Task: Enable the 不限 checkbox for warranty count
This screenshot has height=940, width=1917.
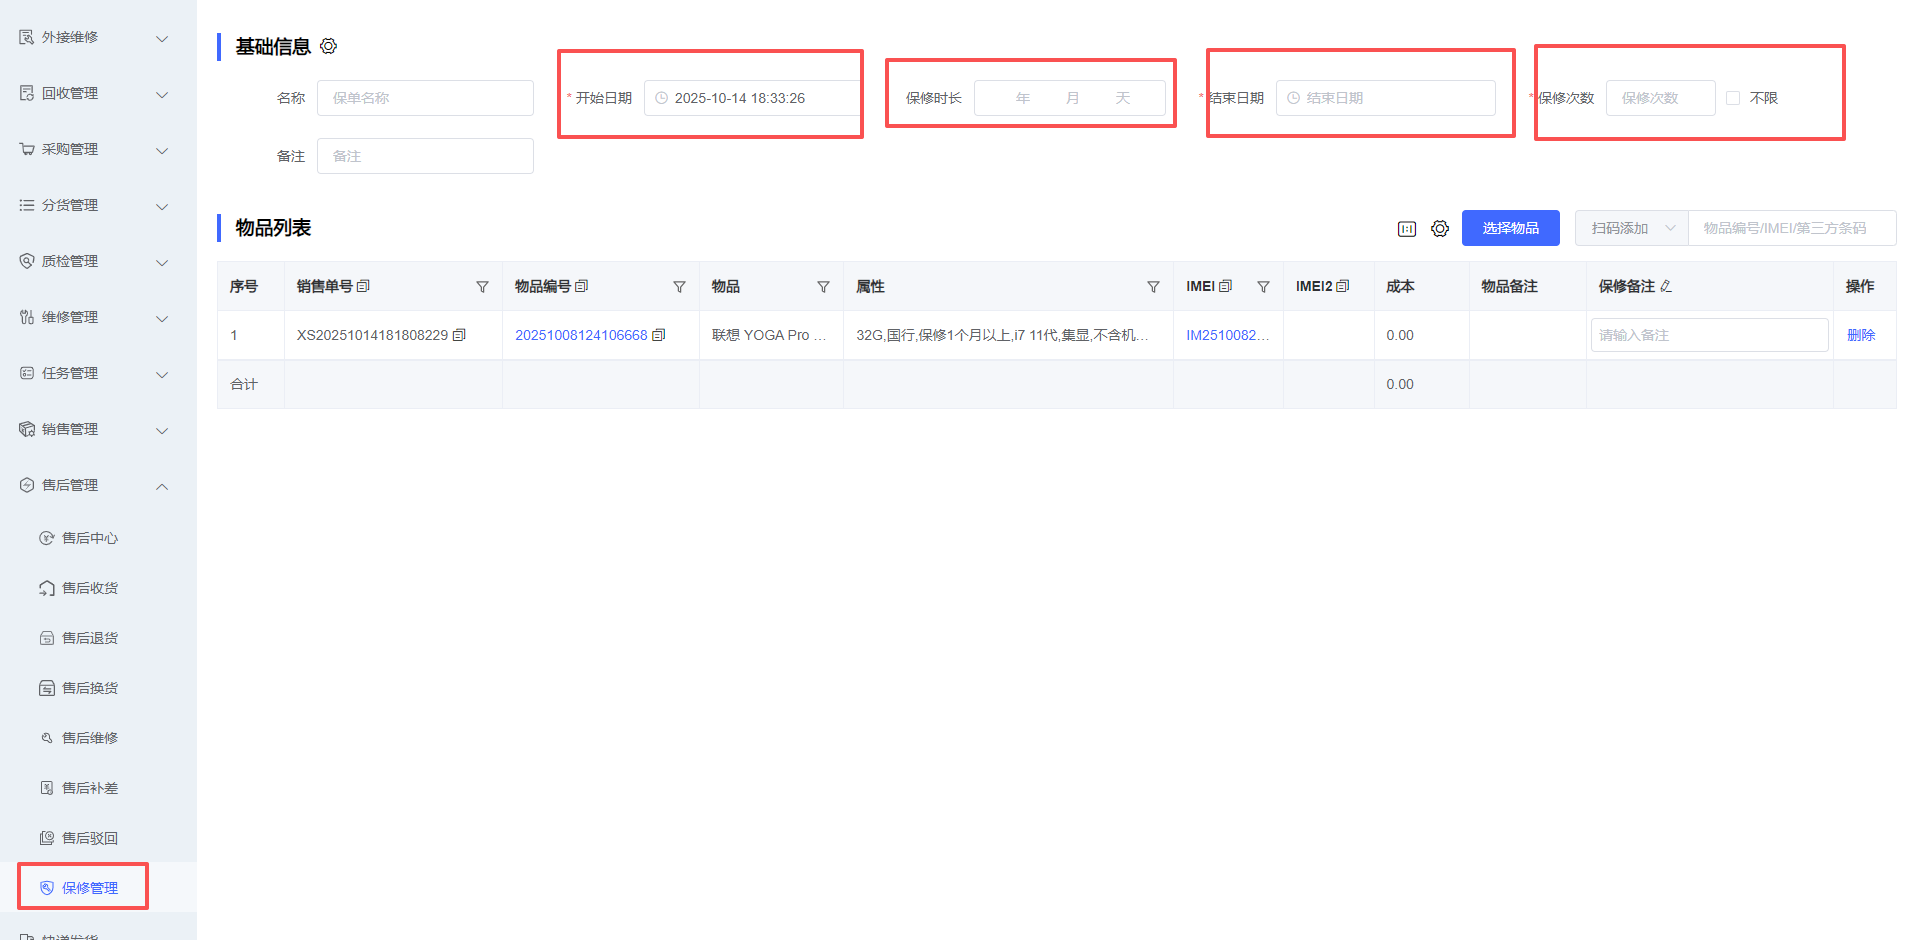Action: pos(1733,98)
